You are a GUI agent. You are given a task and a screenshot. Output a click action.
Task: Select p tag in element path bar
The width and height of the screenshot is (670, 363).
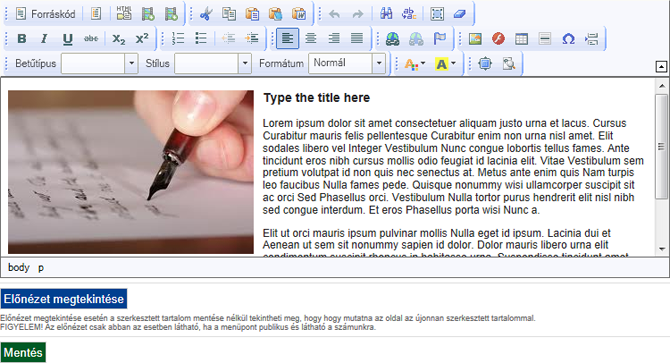[41, 268]
